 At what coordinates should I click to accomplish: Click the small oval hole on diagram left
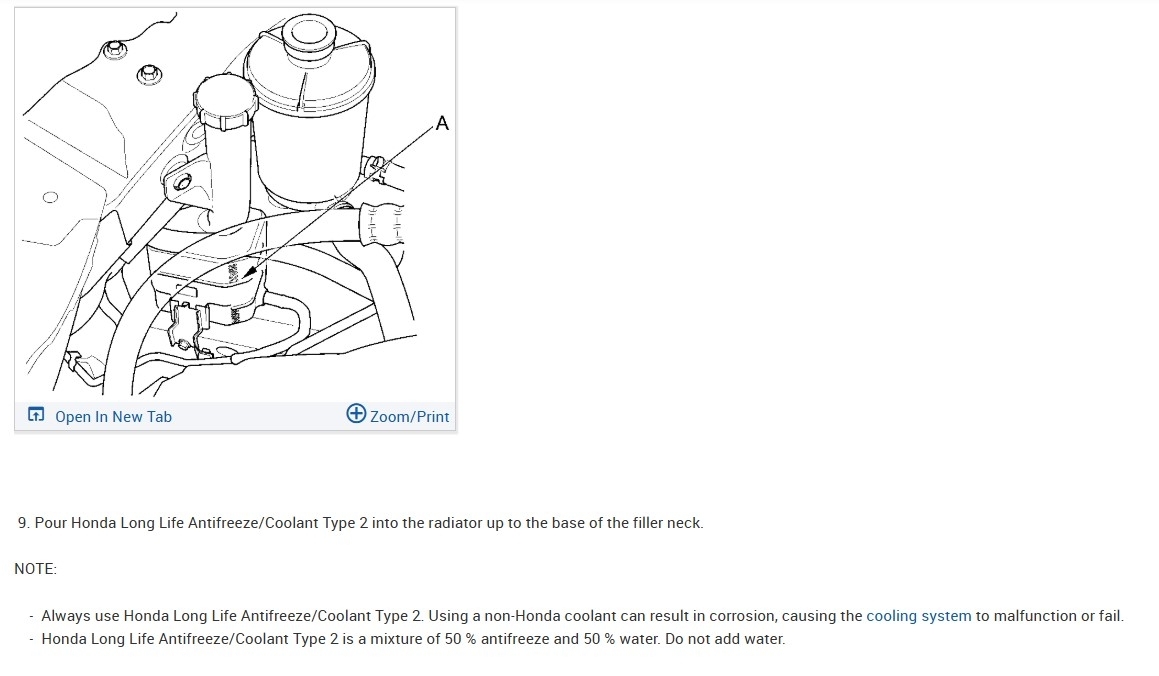click(50, 197)
